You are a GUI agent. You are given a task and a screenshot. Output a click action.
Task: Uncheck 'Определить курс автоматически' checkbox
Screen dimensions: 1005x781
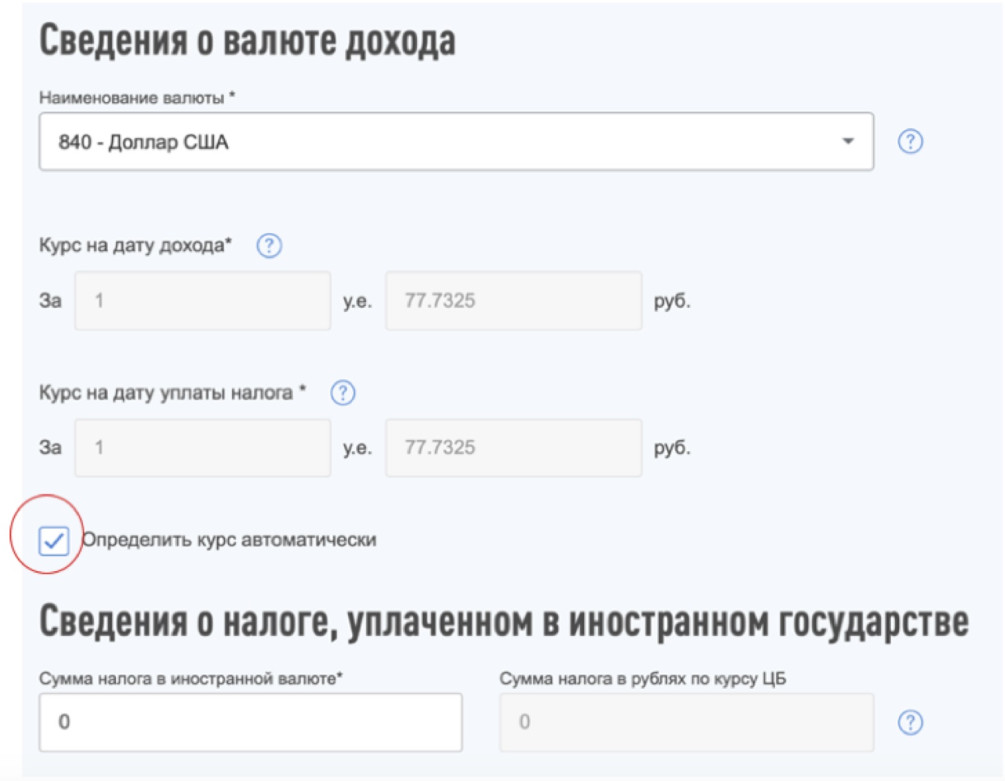click(x=53, y=541)
